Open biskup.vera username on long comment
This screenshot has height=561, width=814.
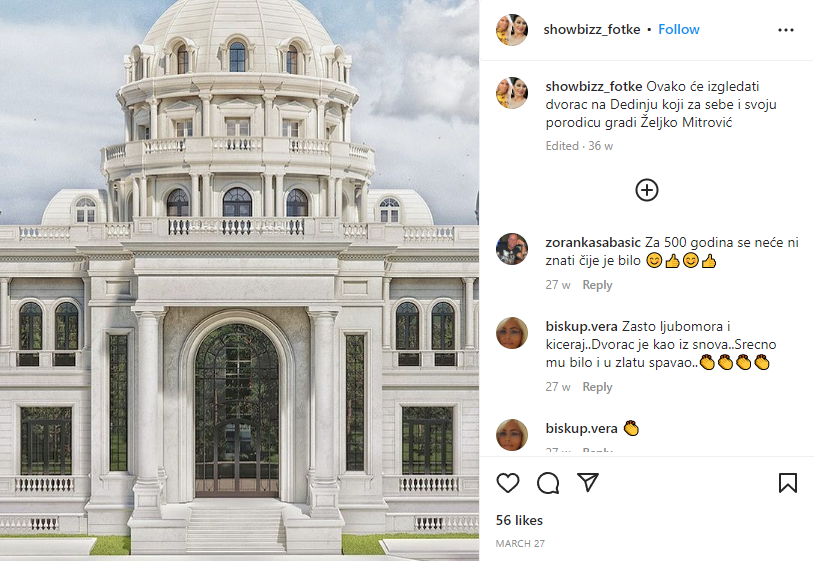tap(581, 326)
